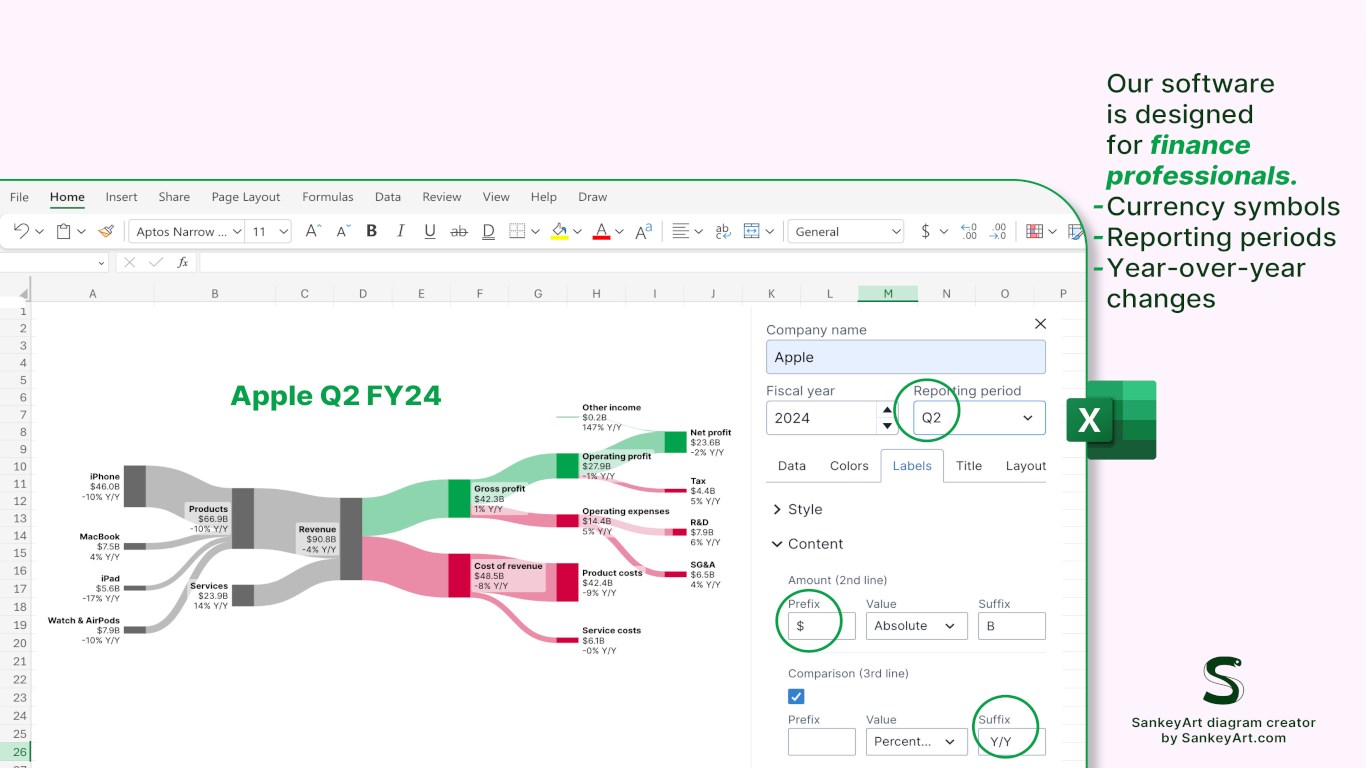Switch to the Draw ribbon tab

point(593,197)
